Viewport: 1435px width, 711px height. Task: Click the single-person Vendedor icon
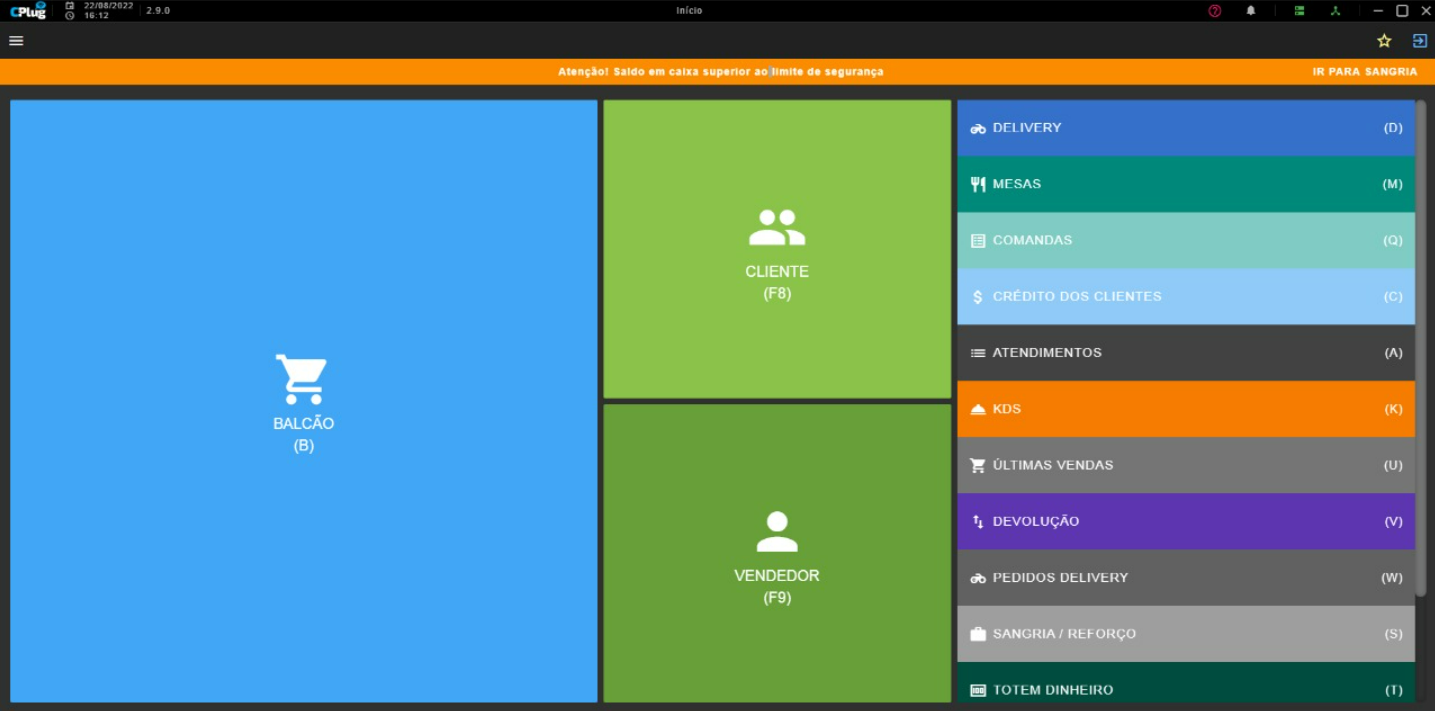pyautogui.click(x=777, y=532)
